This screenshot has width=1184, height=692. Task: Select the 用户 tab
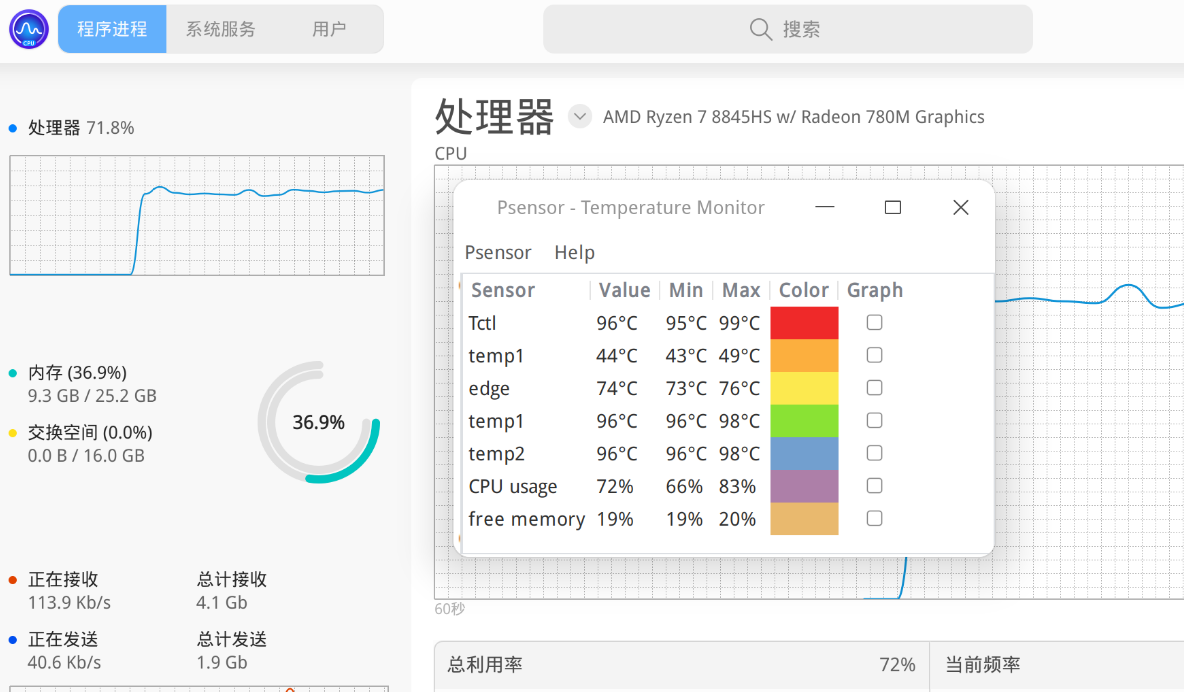tap(329, 29)
